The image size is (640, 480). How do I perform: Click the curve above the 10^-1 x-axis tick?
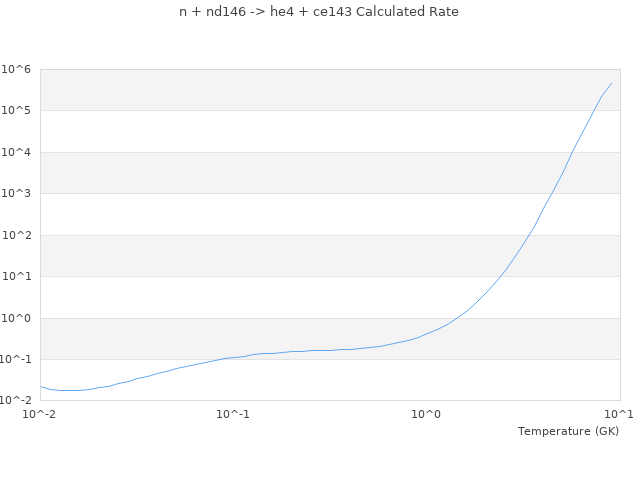tap(233, 357)
